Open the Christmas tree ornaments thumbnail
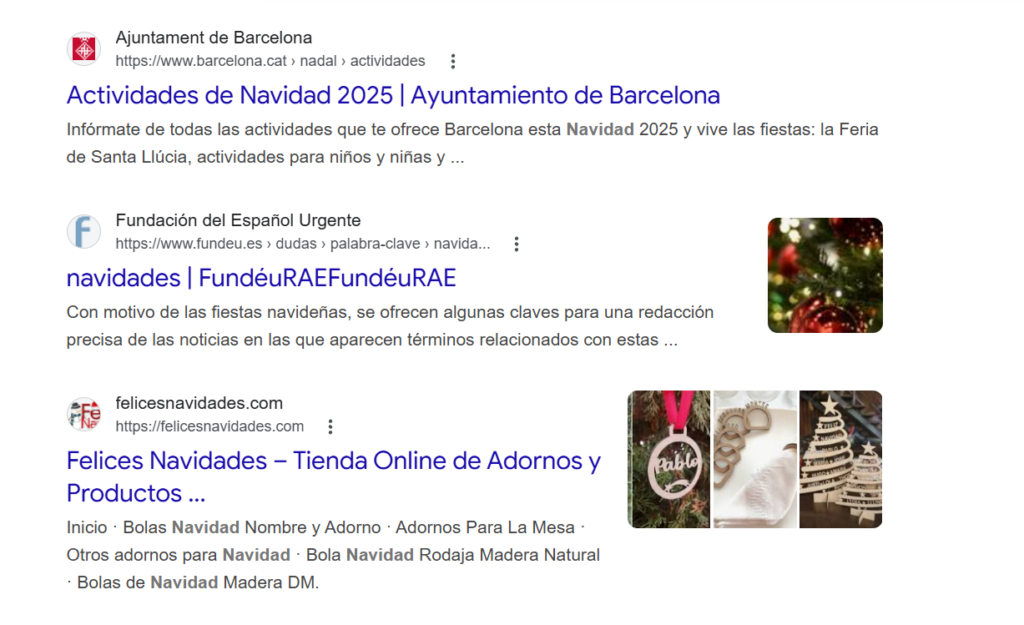This screenshot has height=625, width=1024. pos(825,276)
